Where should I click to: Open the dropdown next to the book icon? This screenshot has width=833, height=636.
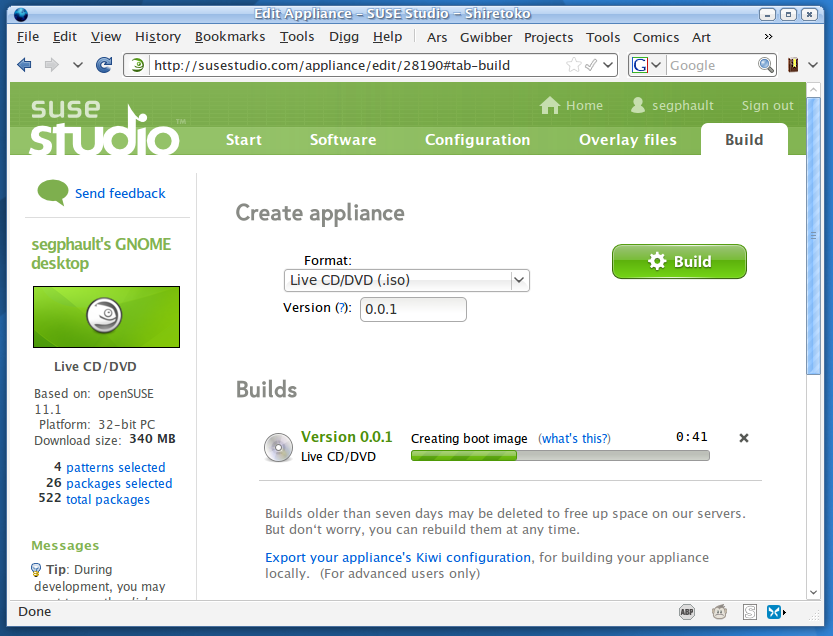click(813, 65)
